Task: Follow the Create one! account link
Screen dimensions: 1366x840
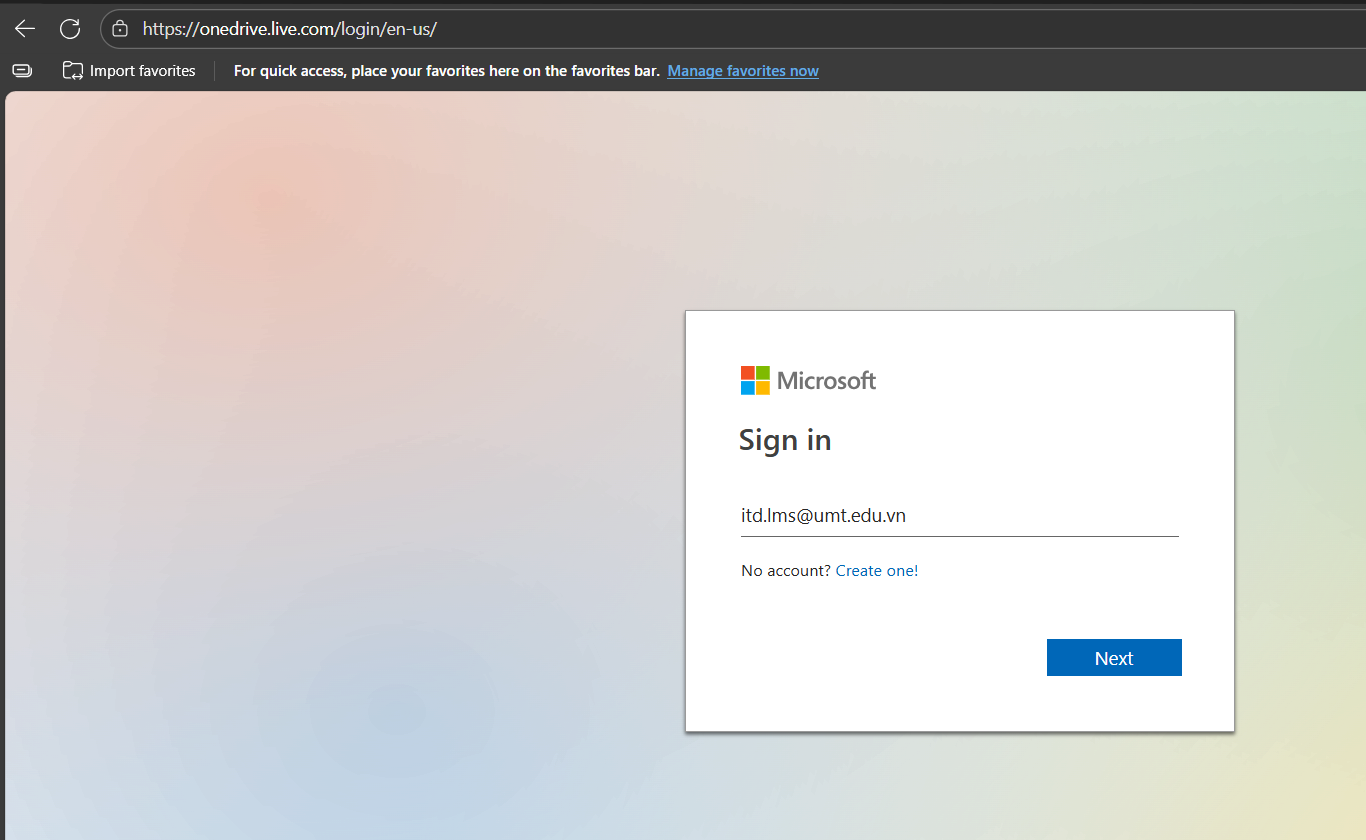Action: click(876, 571)
